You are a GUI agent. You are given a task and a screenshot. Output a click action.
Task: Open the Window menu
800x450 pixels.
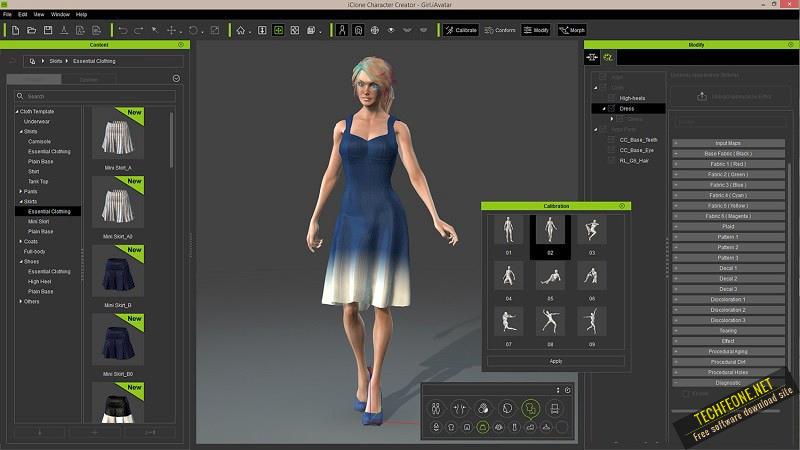pos(60,14)
